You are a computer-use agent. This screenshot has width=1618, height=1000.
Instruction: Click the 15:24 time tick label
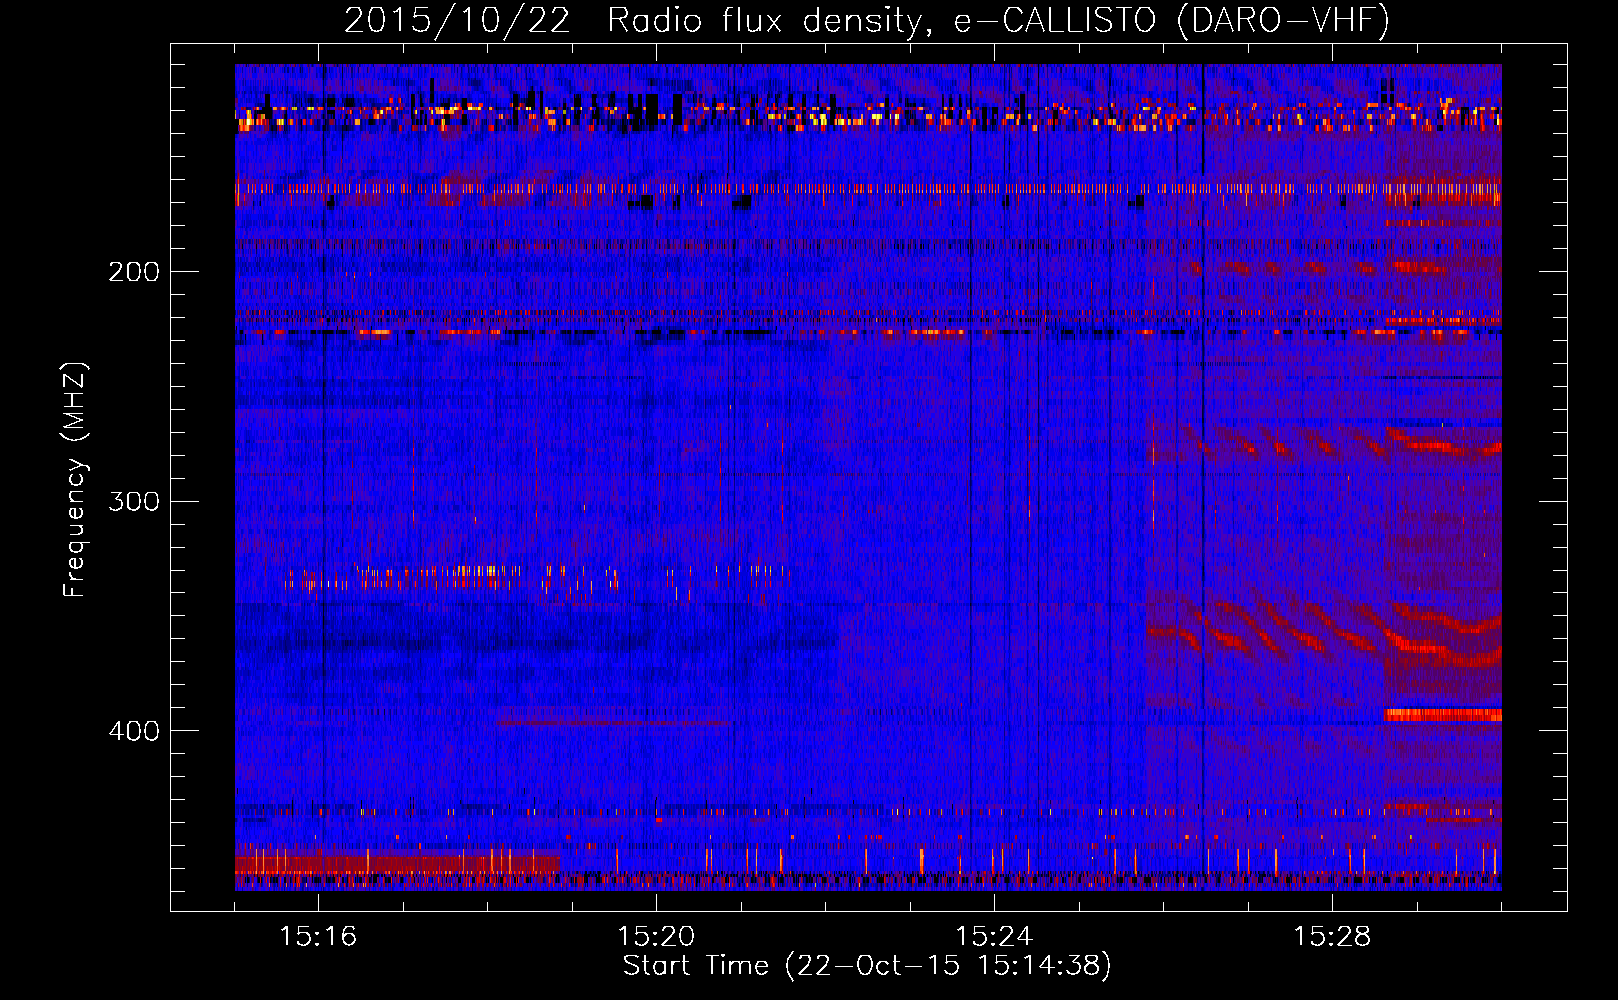pos(994,936)
